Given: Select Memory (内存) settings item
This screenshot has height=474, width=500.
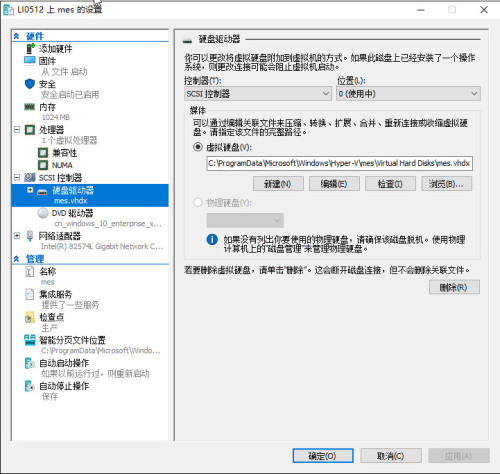Looking at the screenshot, I should (47, 107).
